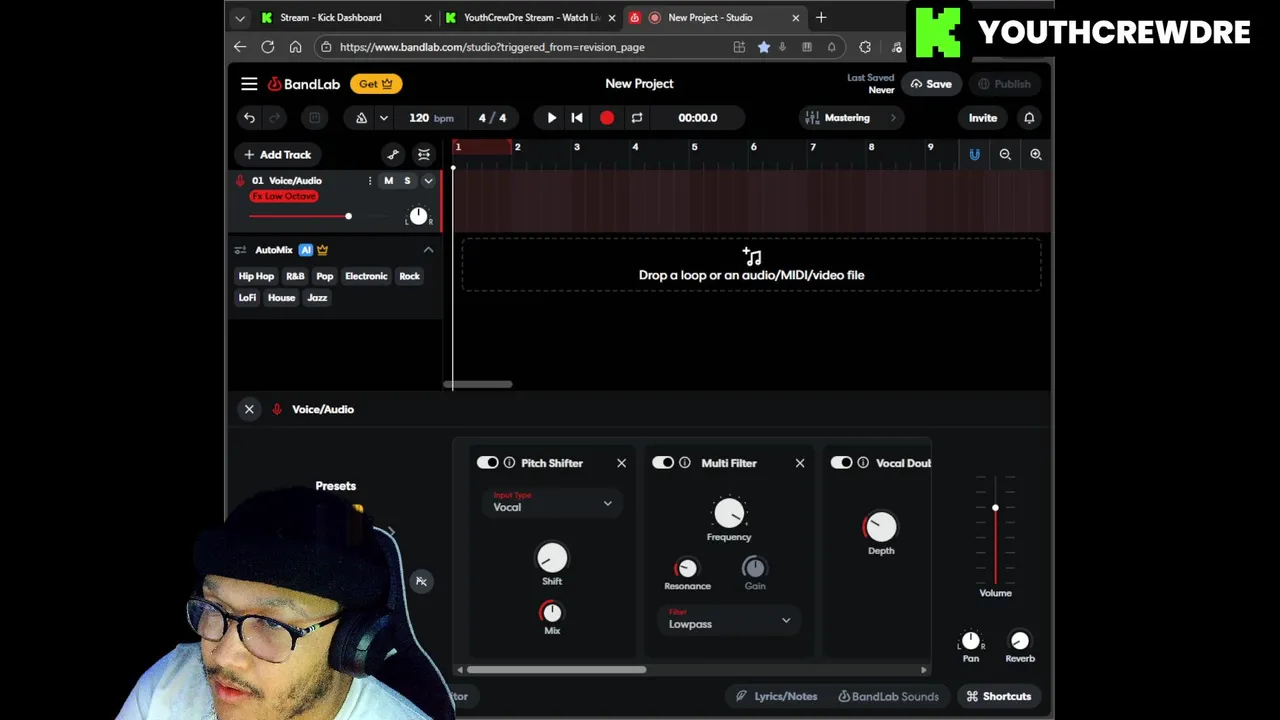Viewport: 1280px width, 720px height.
Task: Go back in the browser
Action: coord(240,47)
